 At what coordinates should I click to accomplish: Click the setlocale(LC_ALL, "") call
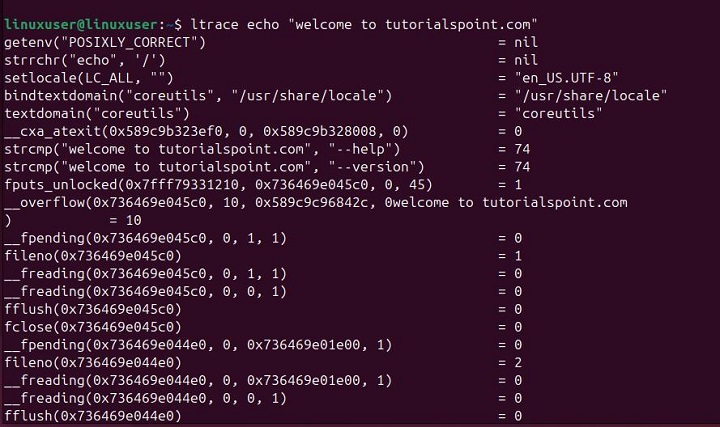89,77
